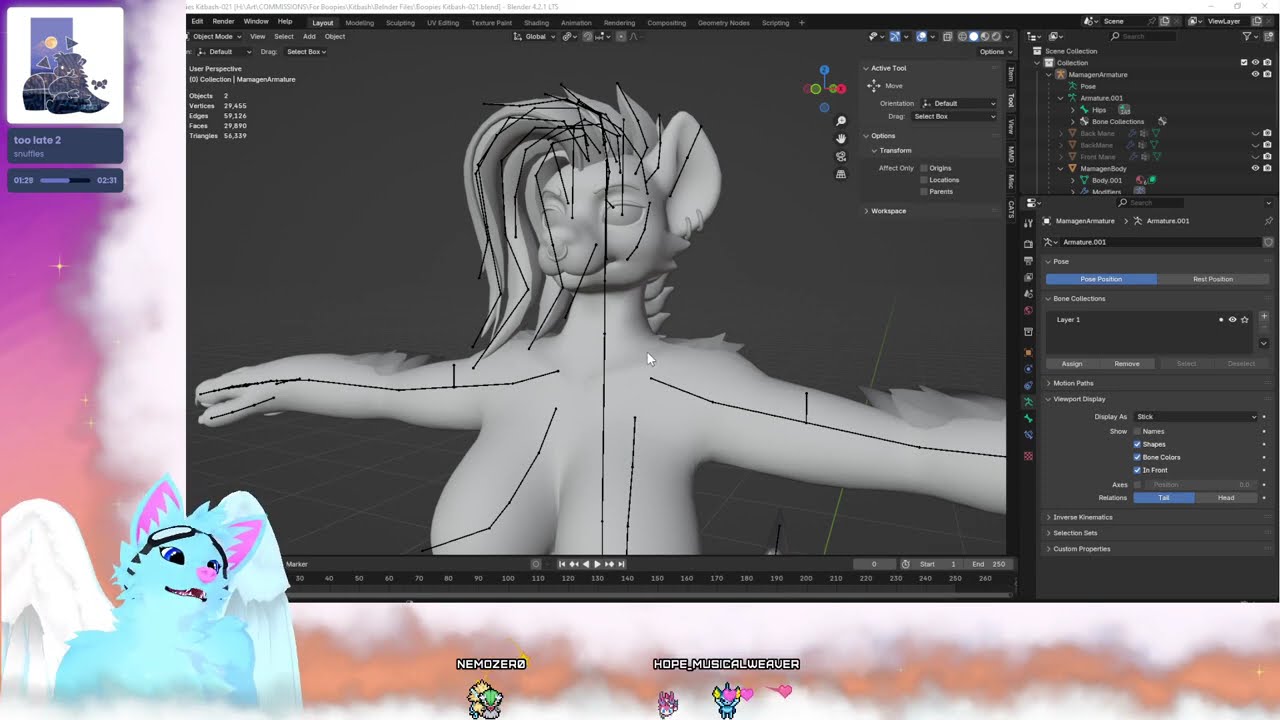Open the Display As Stick dropdown

(1196, 417)
